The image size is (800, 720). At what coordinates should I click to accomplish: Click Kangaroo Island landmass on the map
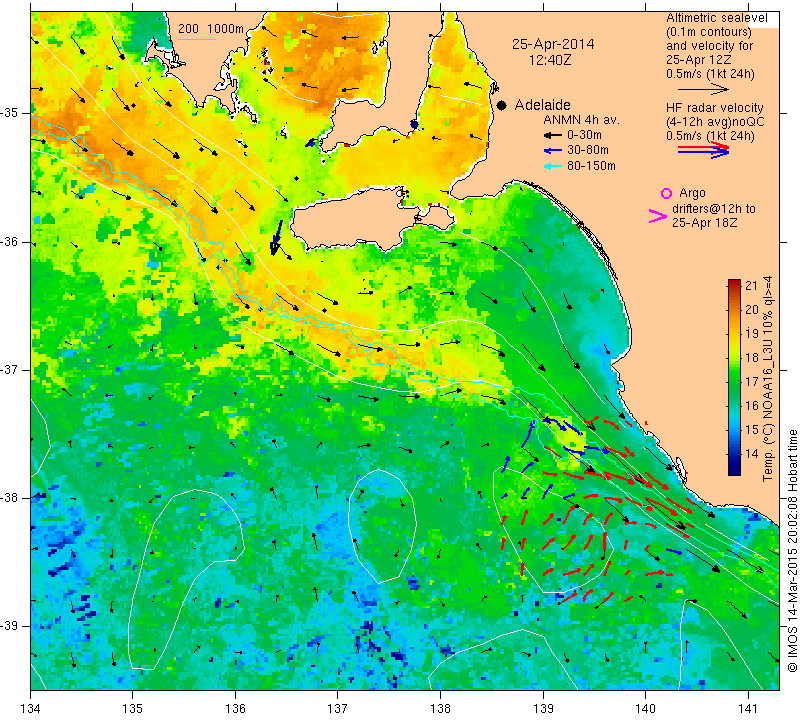(357, 219)
